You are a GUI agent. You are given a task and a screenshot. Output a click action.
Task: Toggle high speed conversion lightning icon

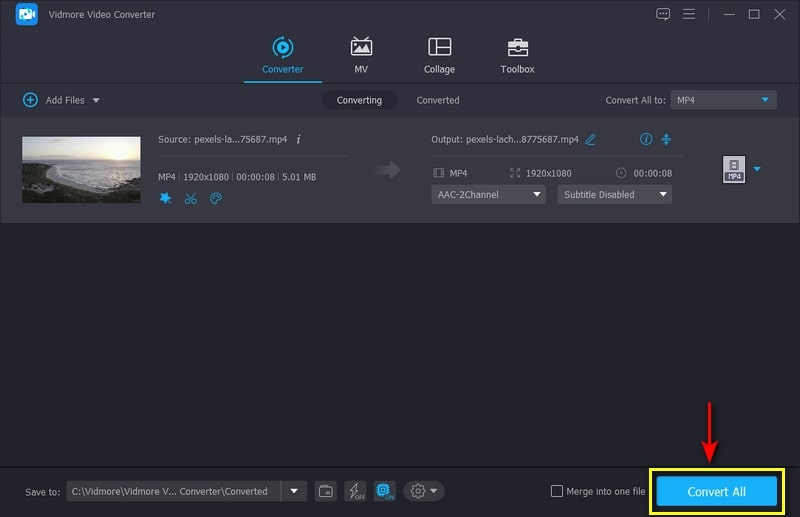pyautogui.click(x=355, y=491)
